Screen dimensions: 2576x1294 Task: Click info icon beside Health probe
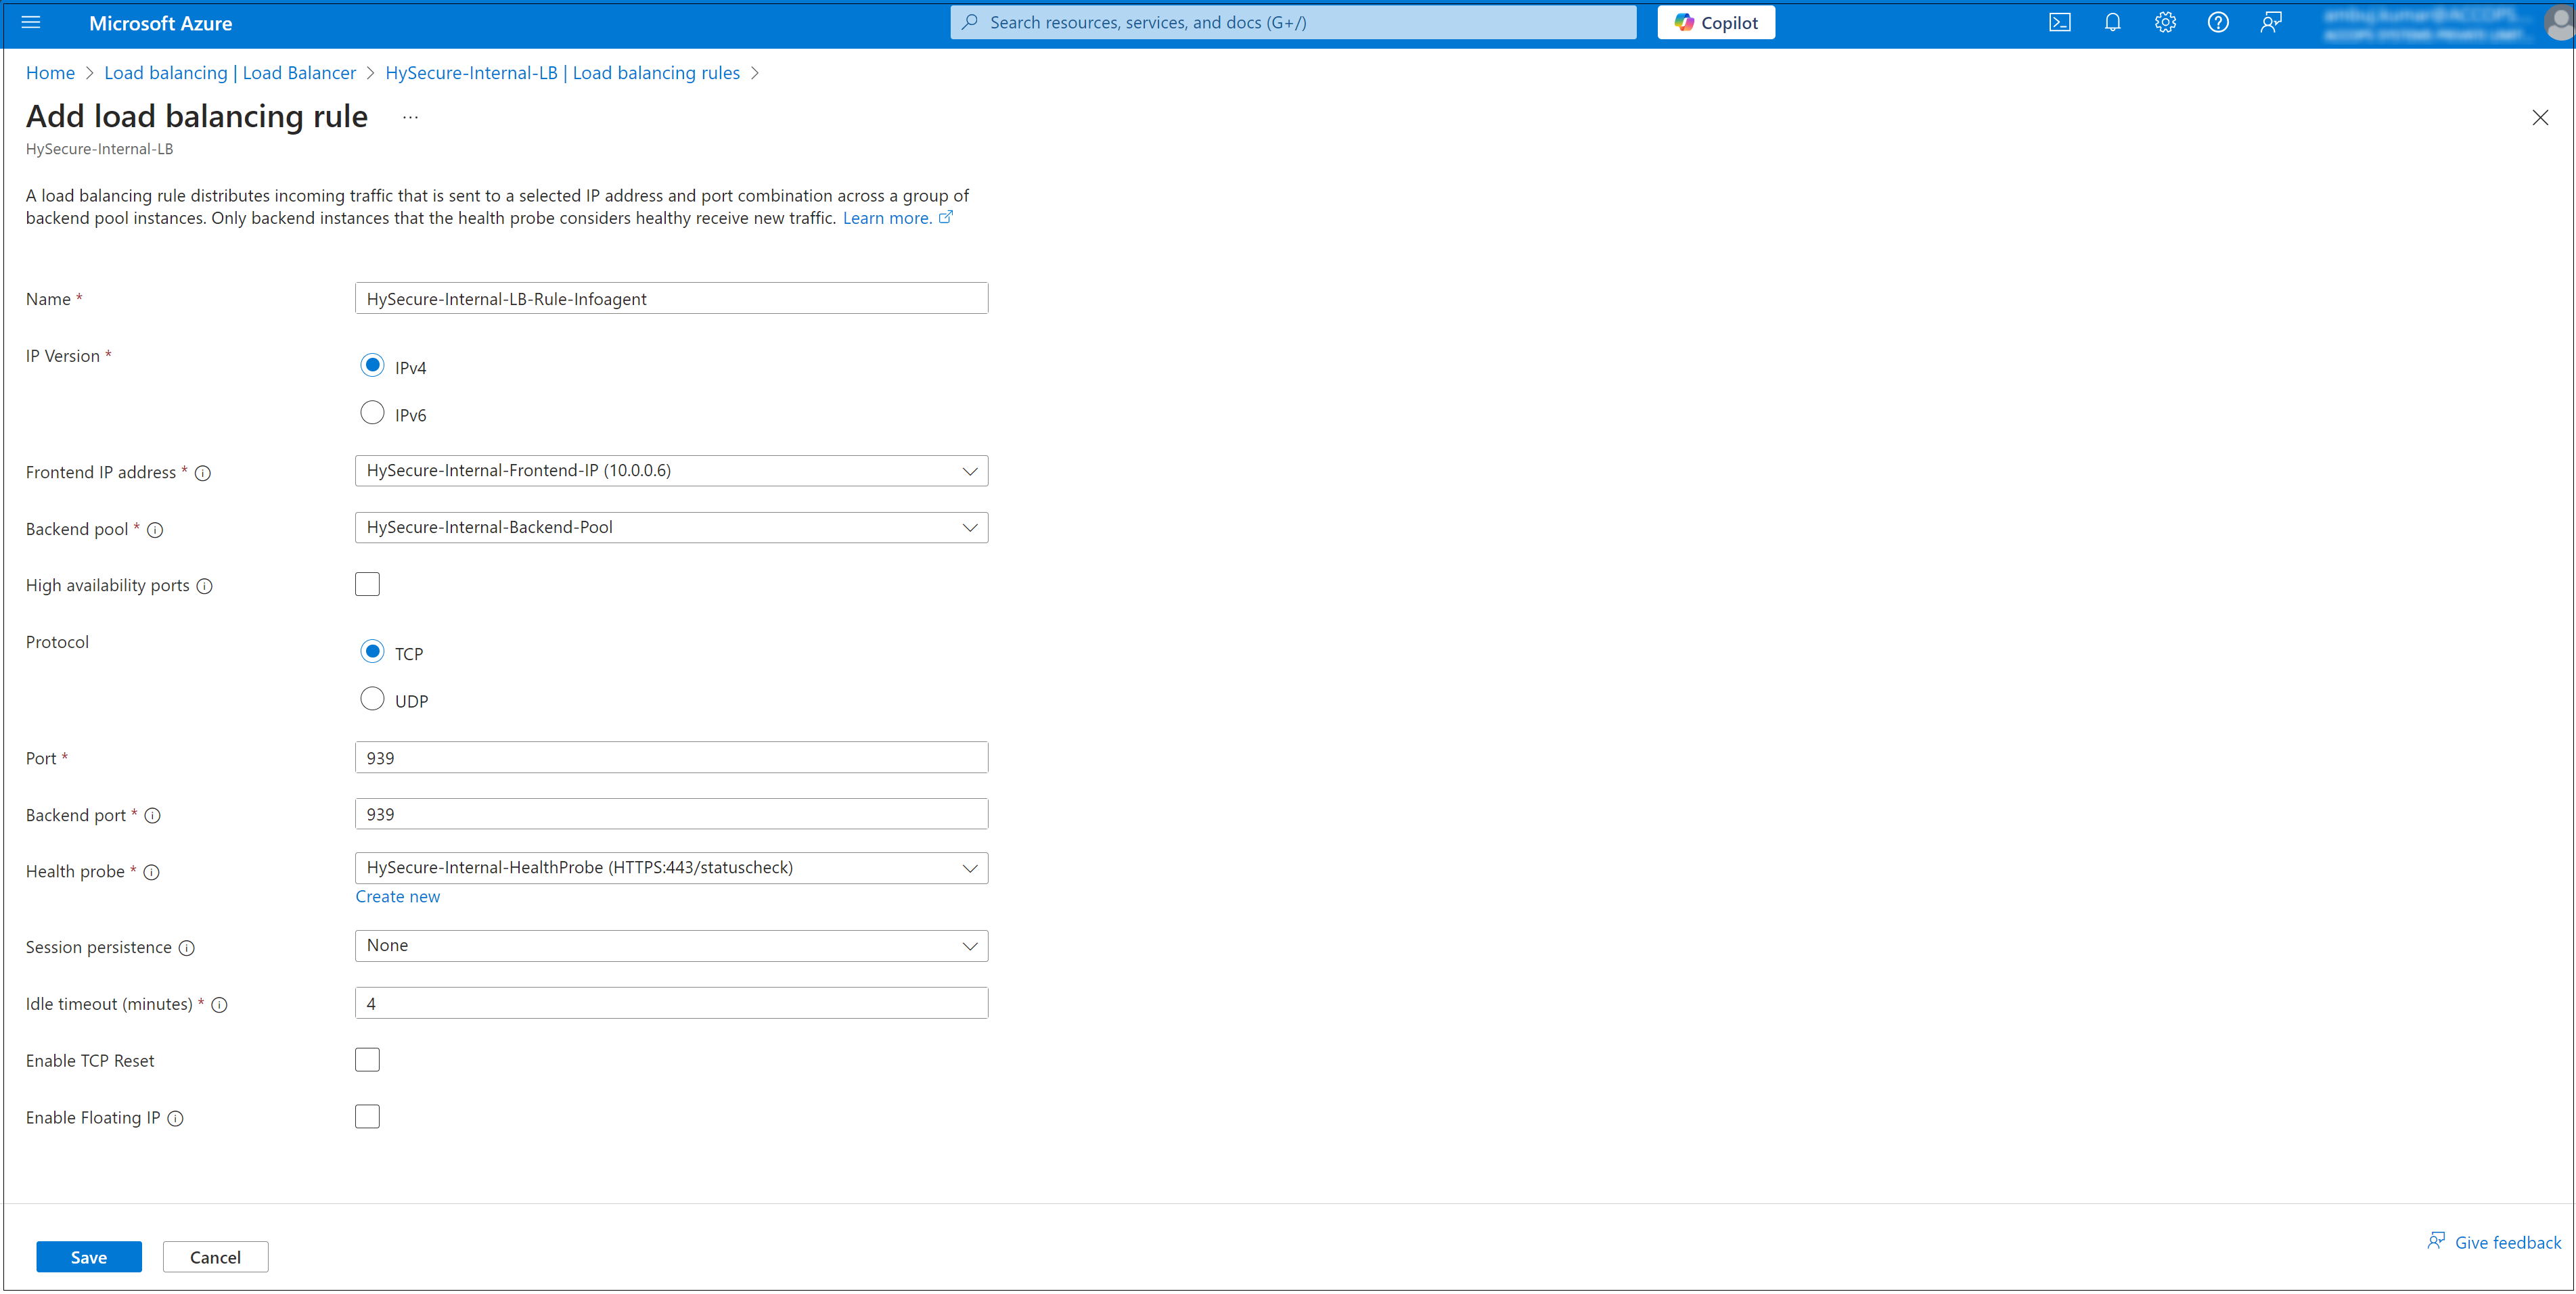(152, 872)
